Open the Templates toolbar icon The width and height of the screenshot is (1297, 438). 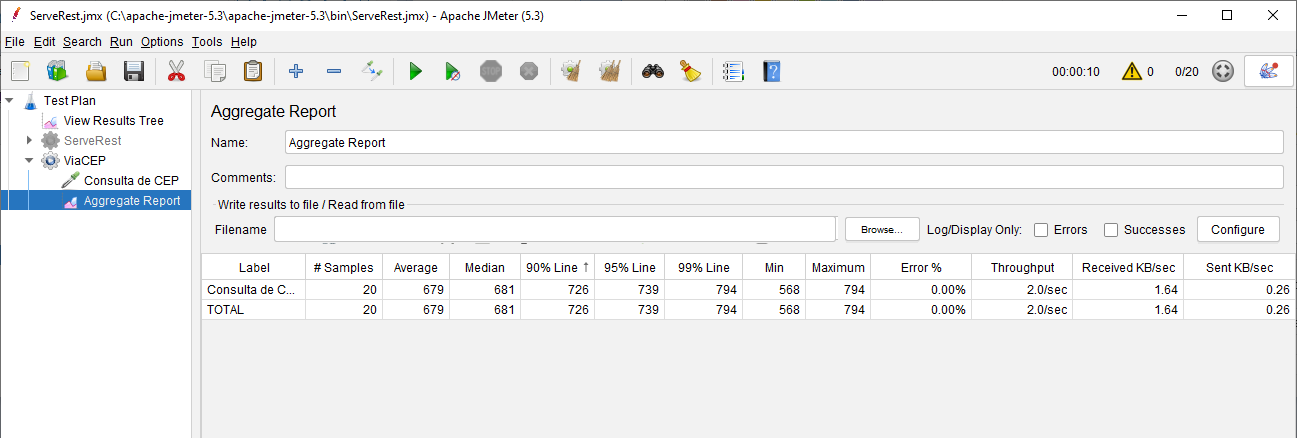pos(57,71)
